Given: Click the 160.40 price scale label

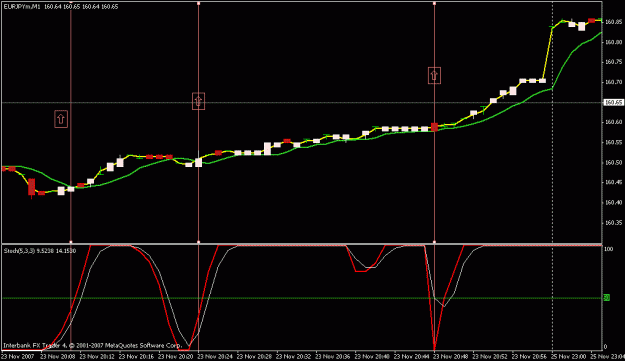Looking at the screenshot, I should [613, 203].
